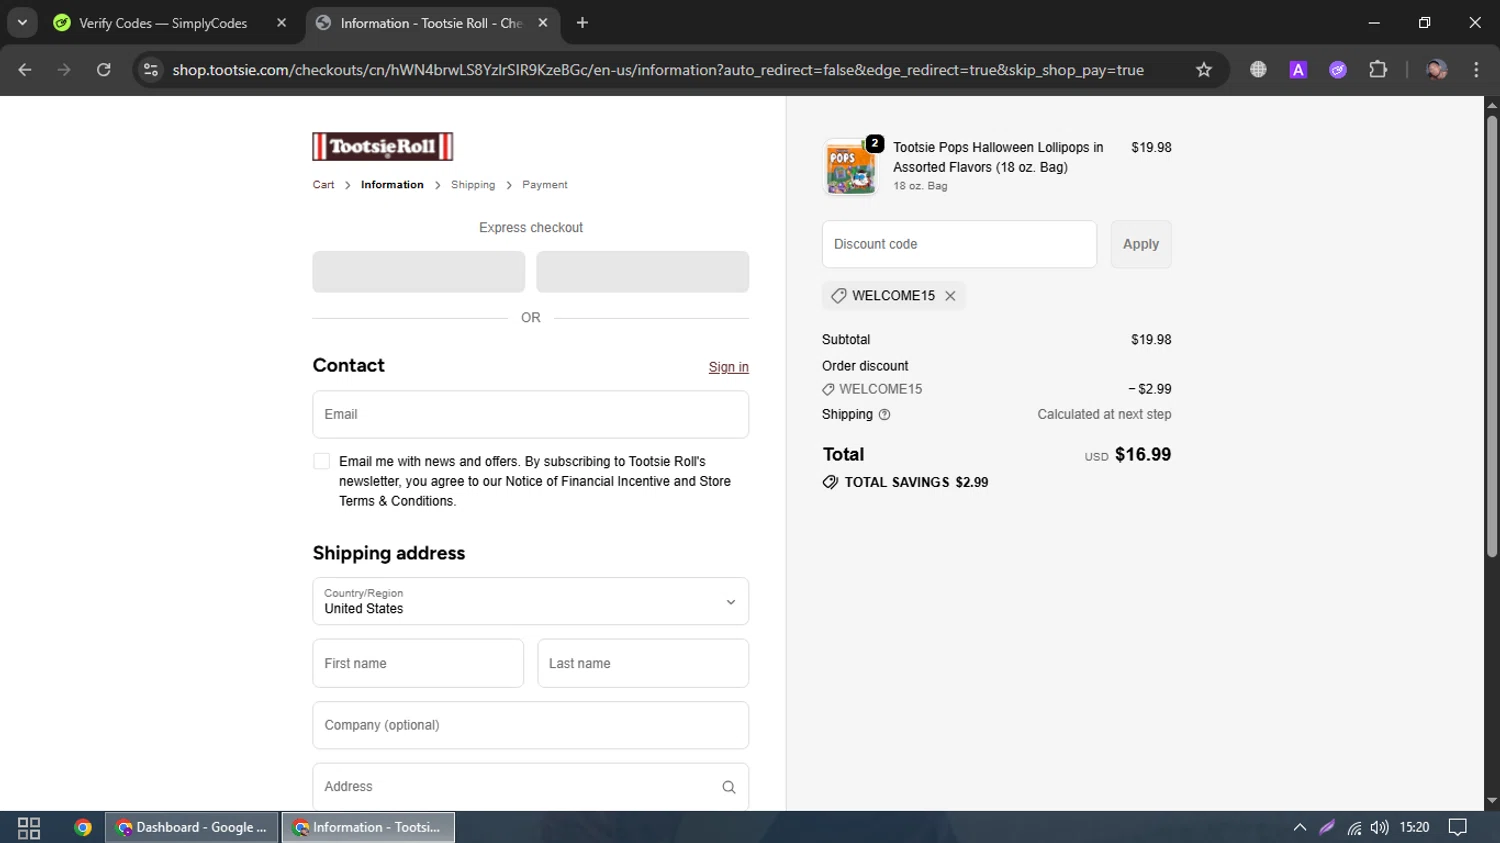The height and width of the screenshot is (843, 1500).
Task: Click the second express checkout button
Action: 642,272
